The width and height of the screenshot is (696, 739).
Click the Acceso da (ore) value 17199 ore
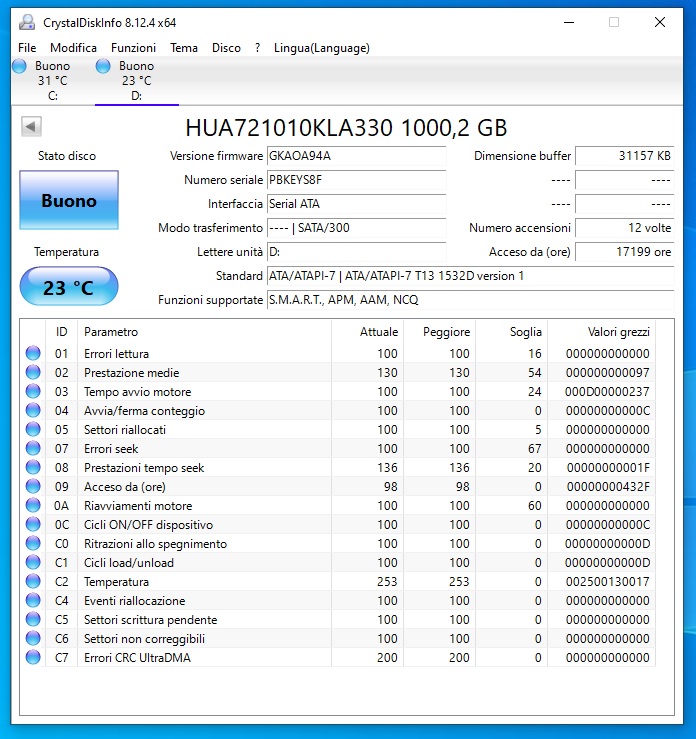click(624, 252)
